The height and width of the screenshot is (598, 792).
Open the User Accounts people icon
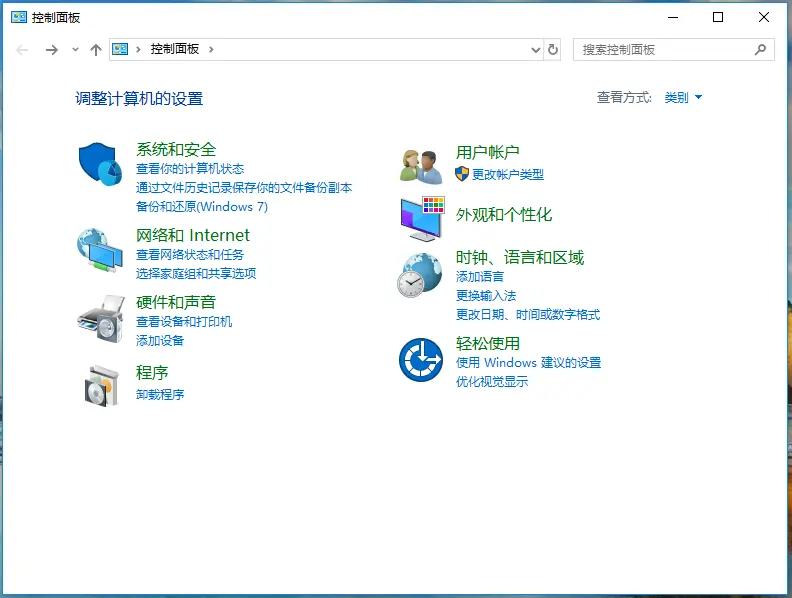(x=421, y=167)
